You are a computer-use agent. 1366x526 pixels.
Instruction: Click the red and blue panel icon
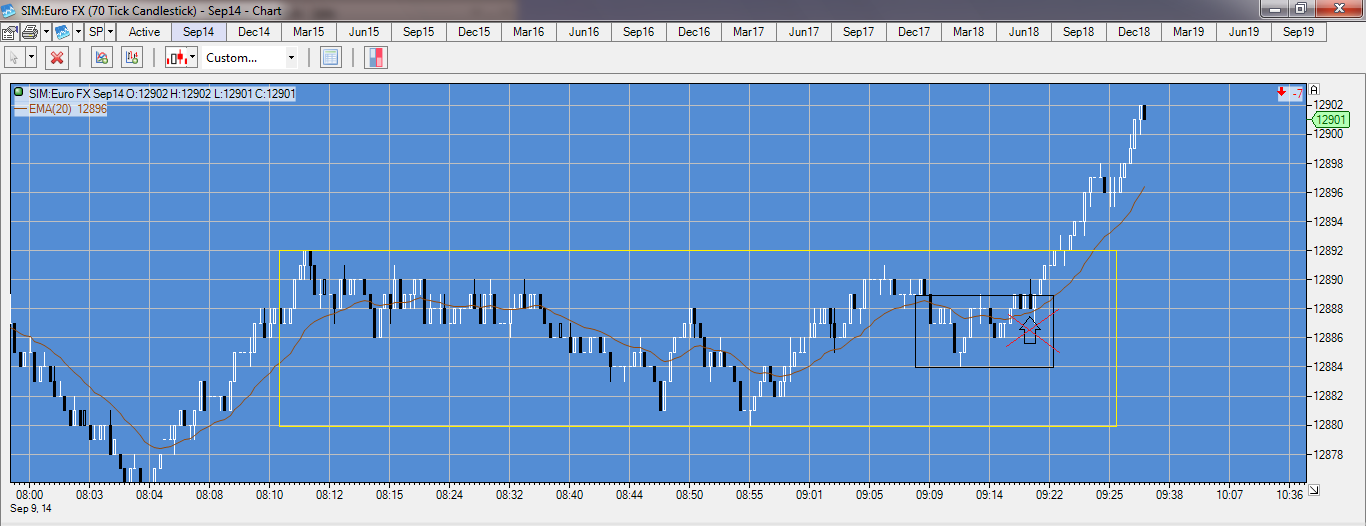376,58
